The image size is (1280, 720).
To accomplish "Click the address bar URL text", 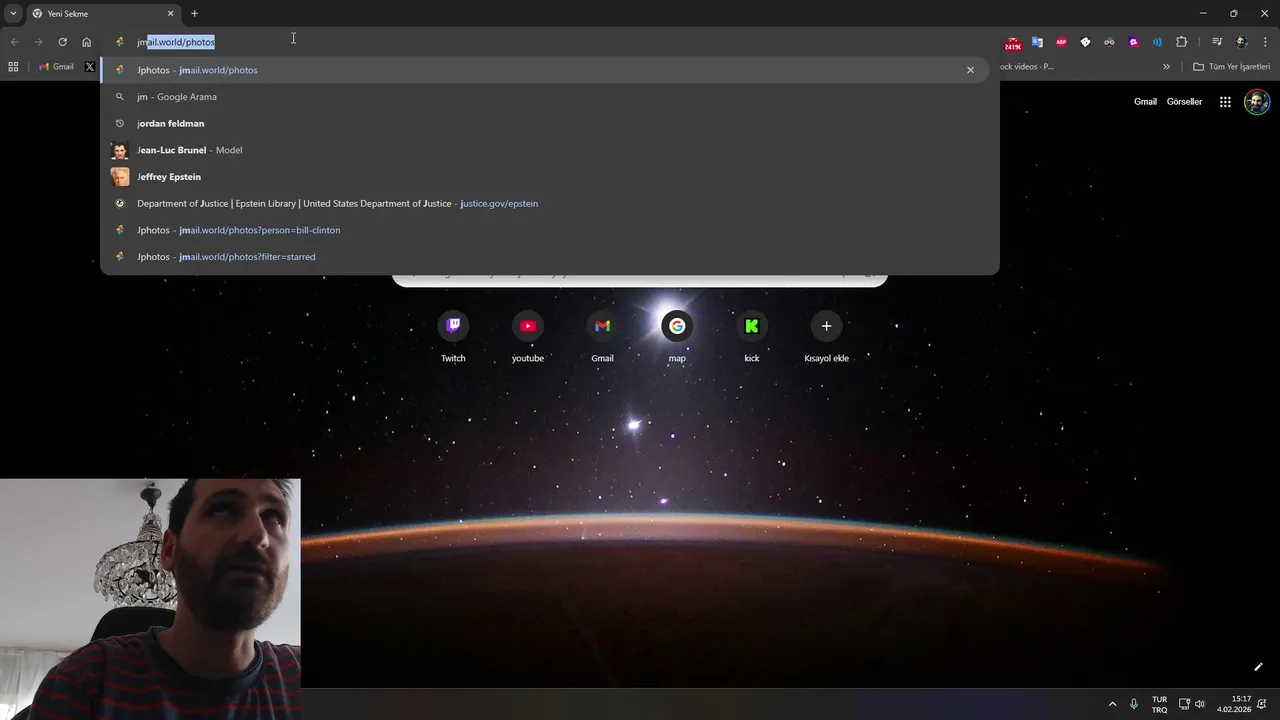I will pyautogui.click(x=176, y=42).
